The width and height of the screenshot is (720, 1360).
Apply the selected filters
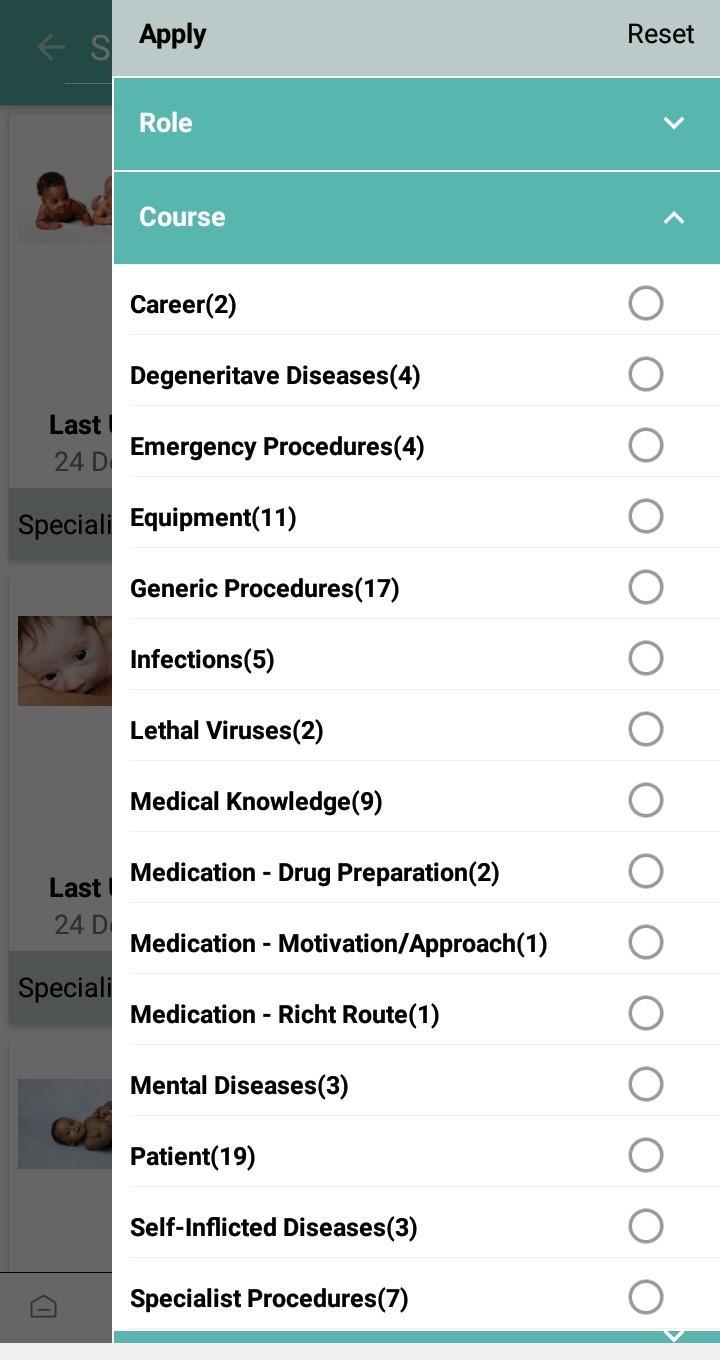tap(173, 34)
